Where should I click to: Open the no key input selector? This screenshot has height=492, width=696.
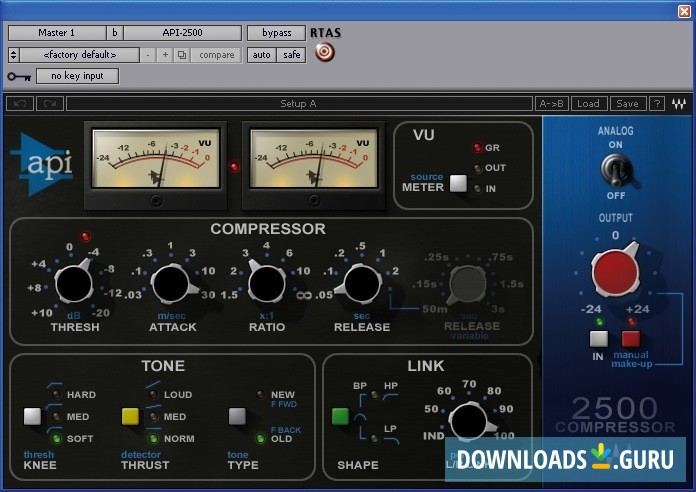[x=77, y=76]
